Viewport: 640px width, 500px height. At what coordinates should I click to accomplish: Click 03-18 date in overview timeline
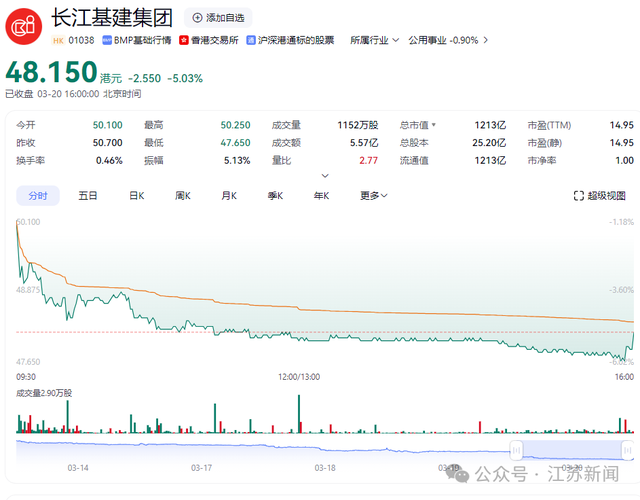point(325,468)
